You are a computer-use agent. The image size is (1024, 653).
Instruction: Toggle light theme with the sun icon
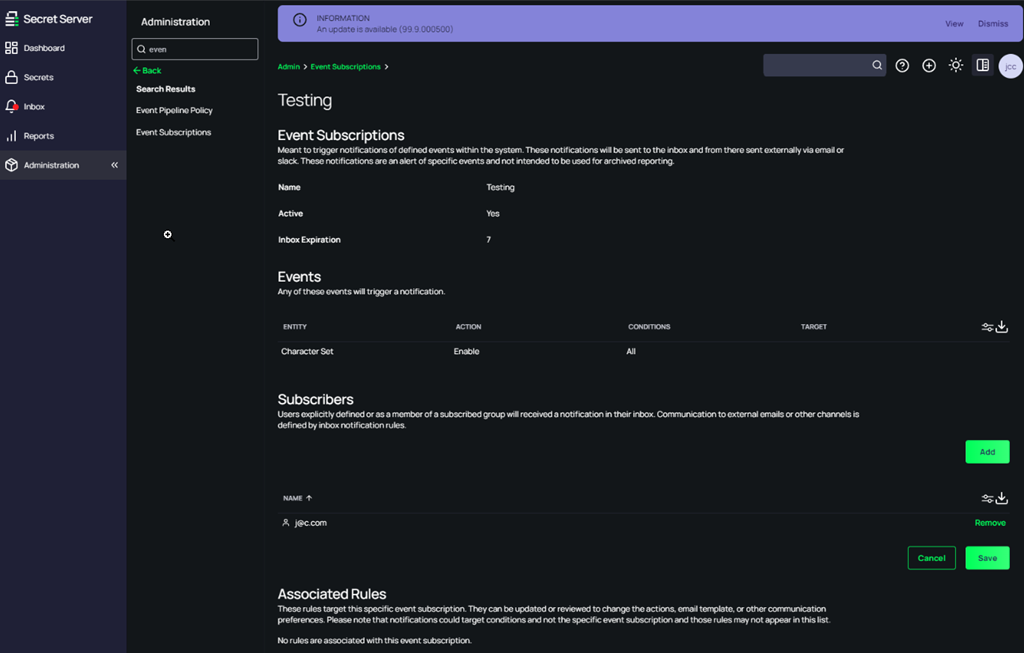956,66
